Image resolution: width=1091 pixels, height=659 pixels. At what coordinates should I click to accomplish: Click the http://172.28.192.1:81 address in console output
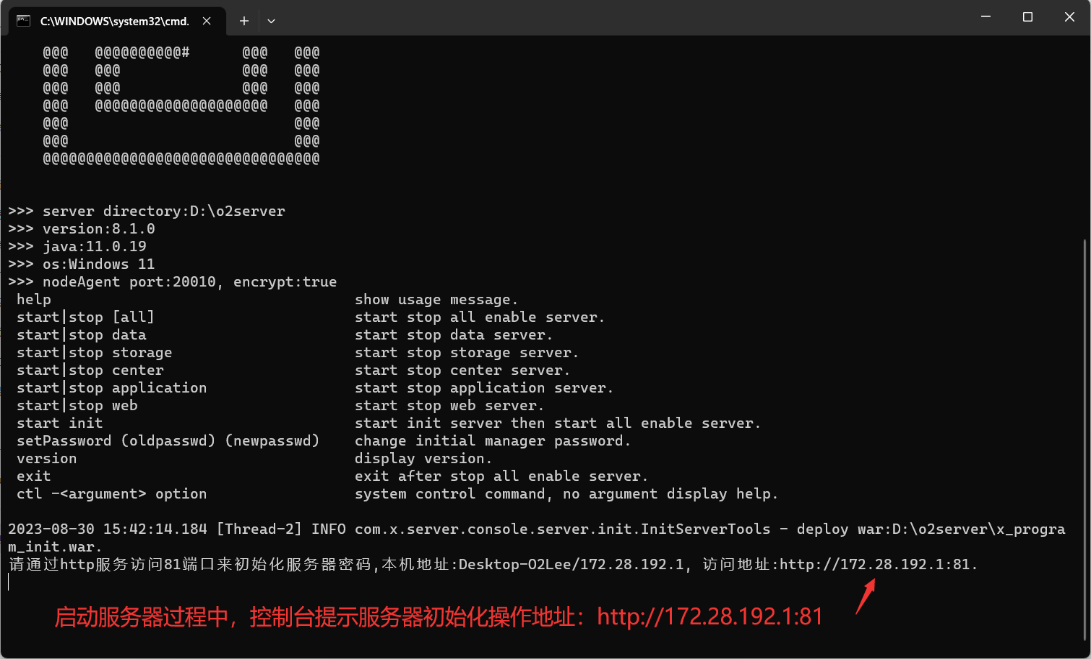click(x=878, y=564)
